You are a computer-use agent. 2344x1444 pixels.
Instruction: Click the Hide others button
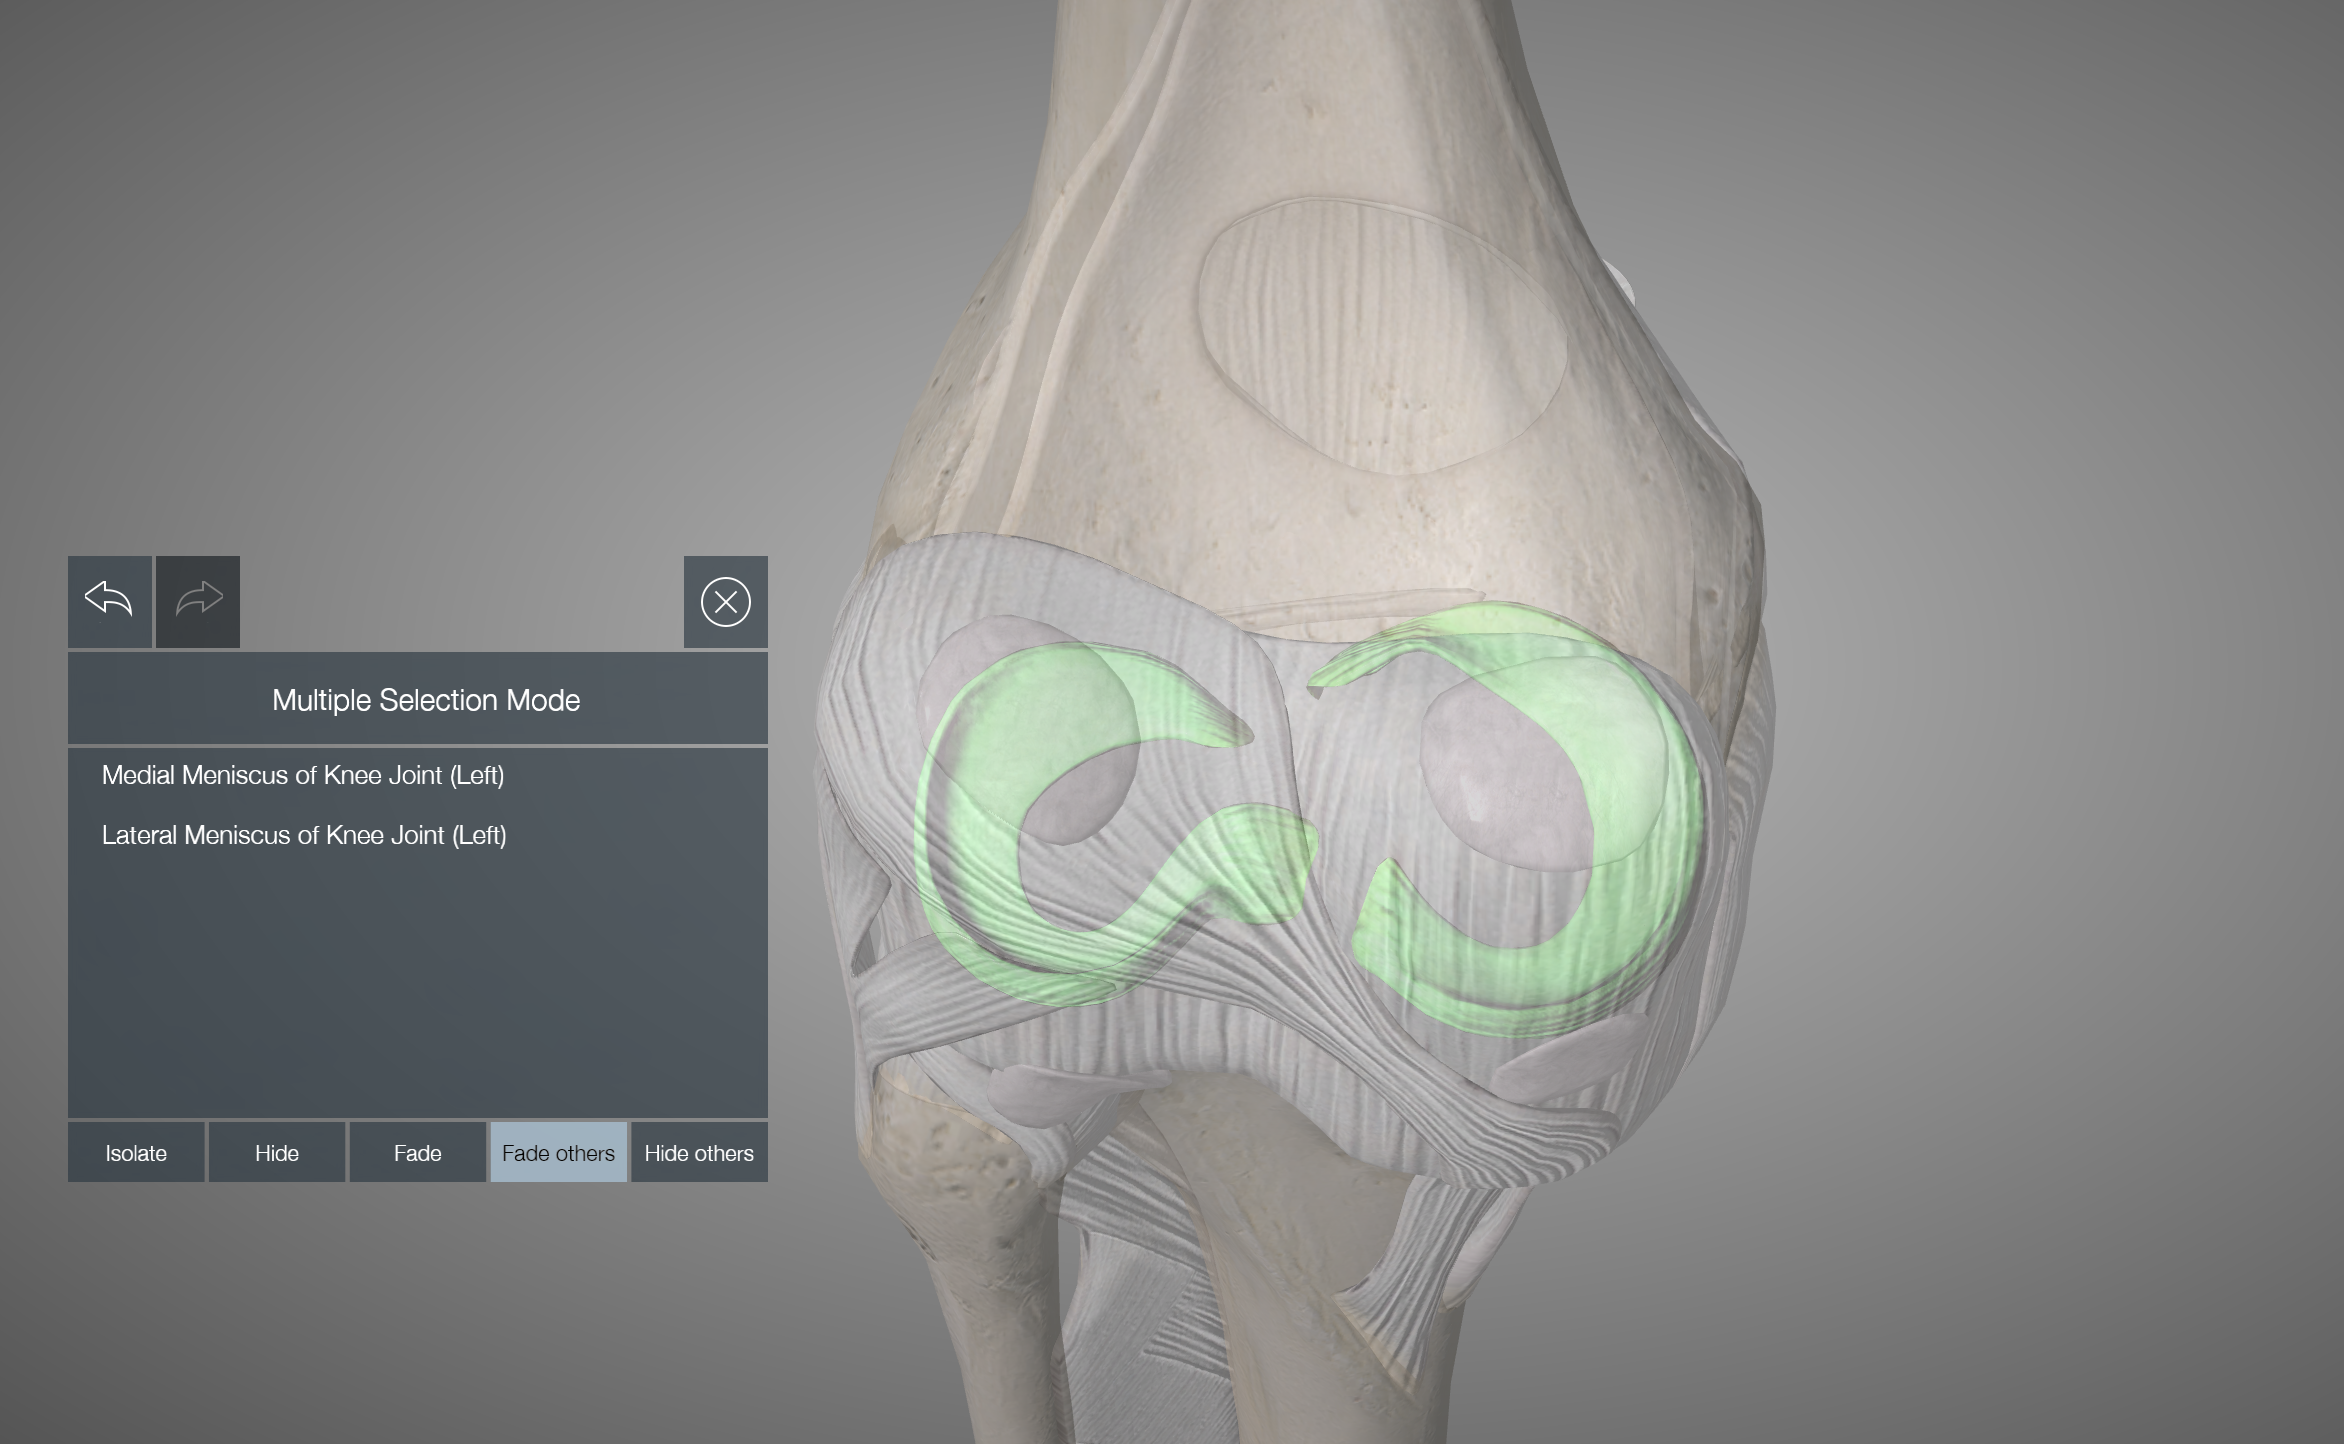699,1152
